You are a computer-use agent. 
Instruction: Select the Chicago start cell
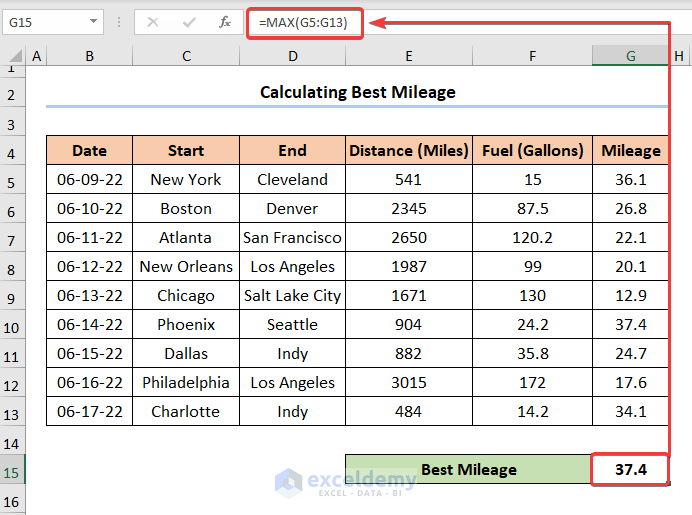click(x=186, y=296)
